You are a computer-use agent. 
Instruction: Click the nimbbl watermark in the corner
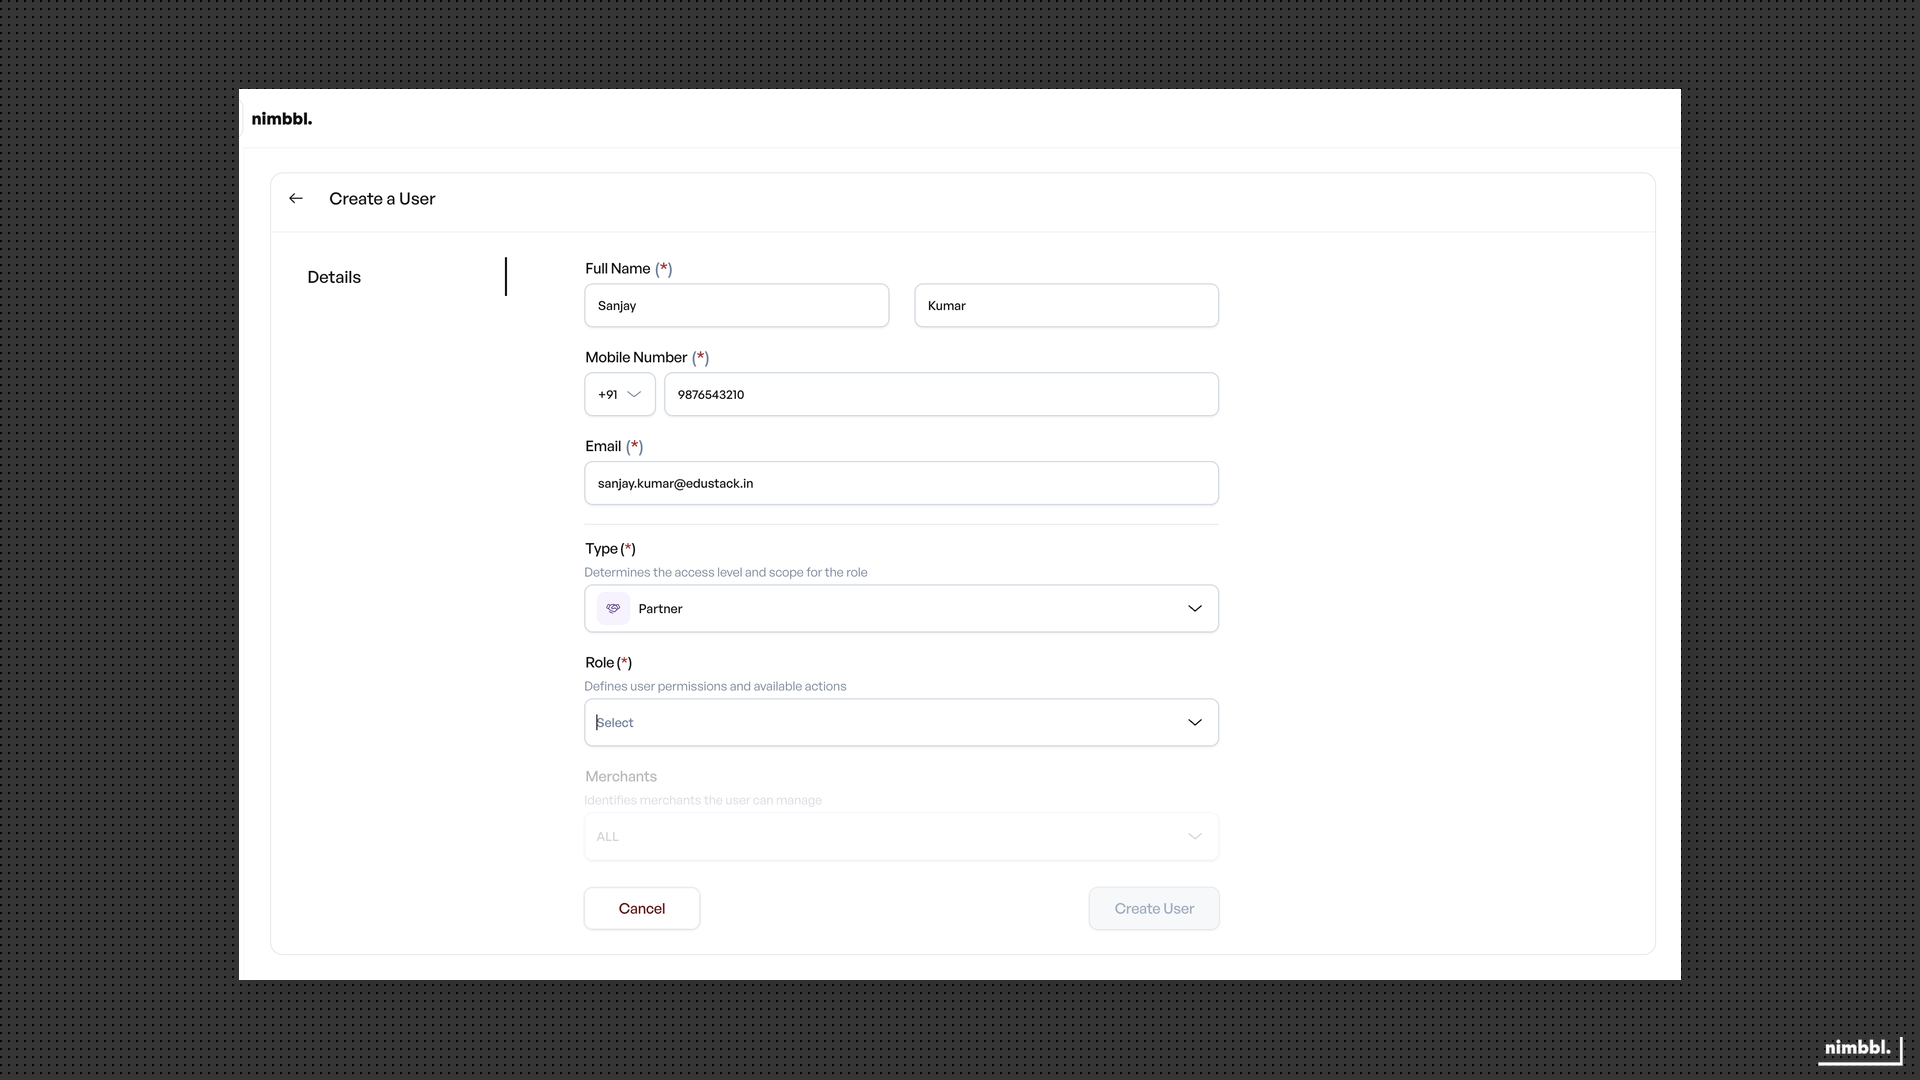pyautogui.click(x=1858, y=1049)
